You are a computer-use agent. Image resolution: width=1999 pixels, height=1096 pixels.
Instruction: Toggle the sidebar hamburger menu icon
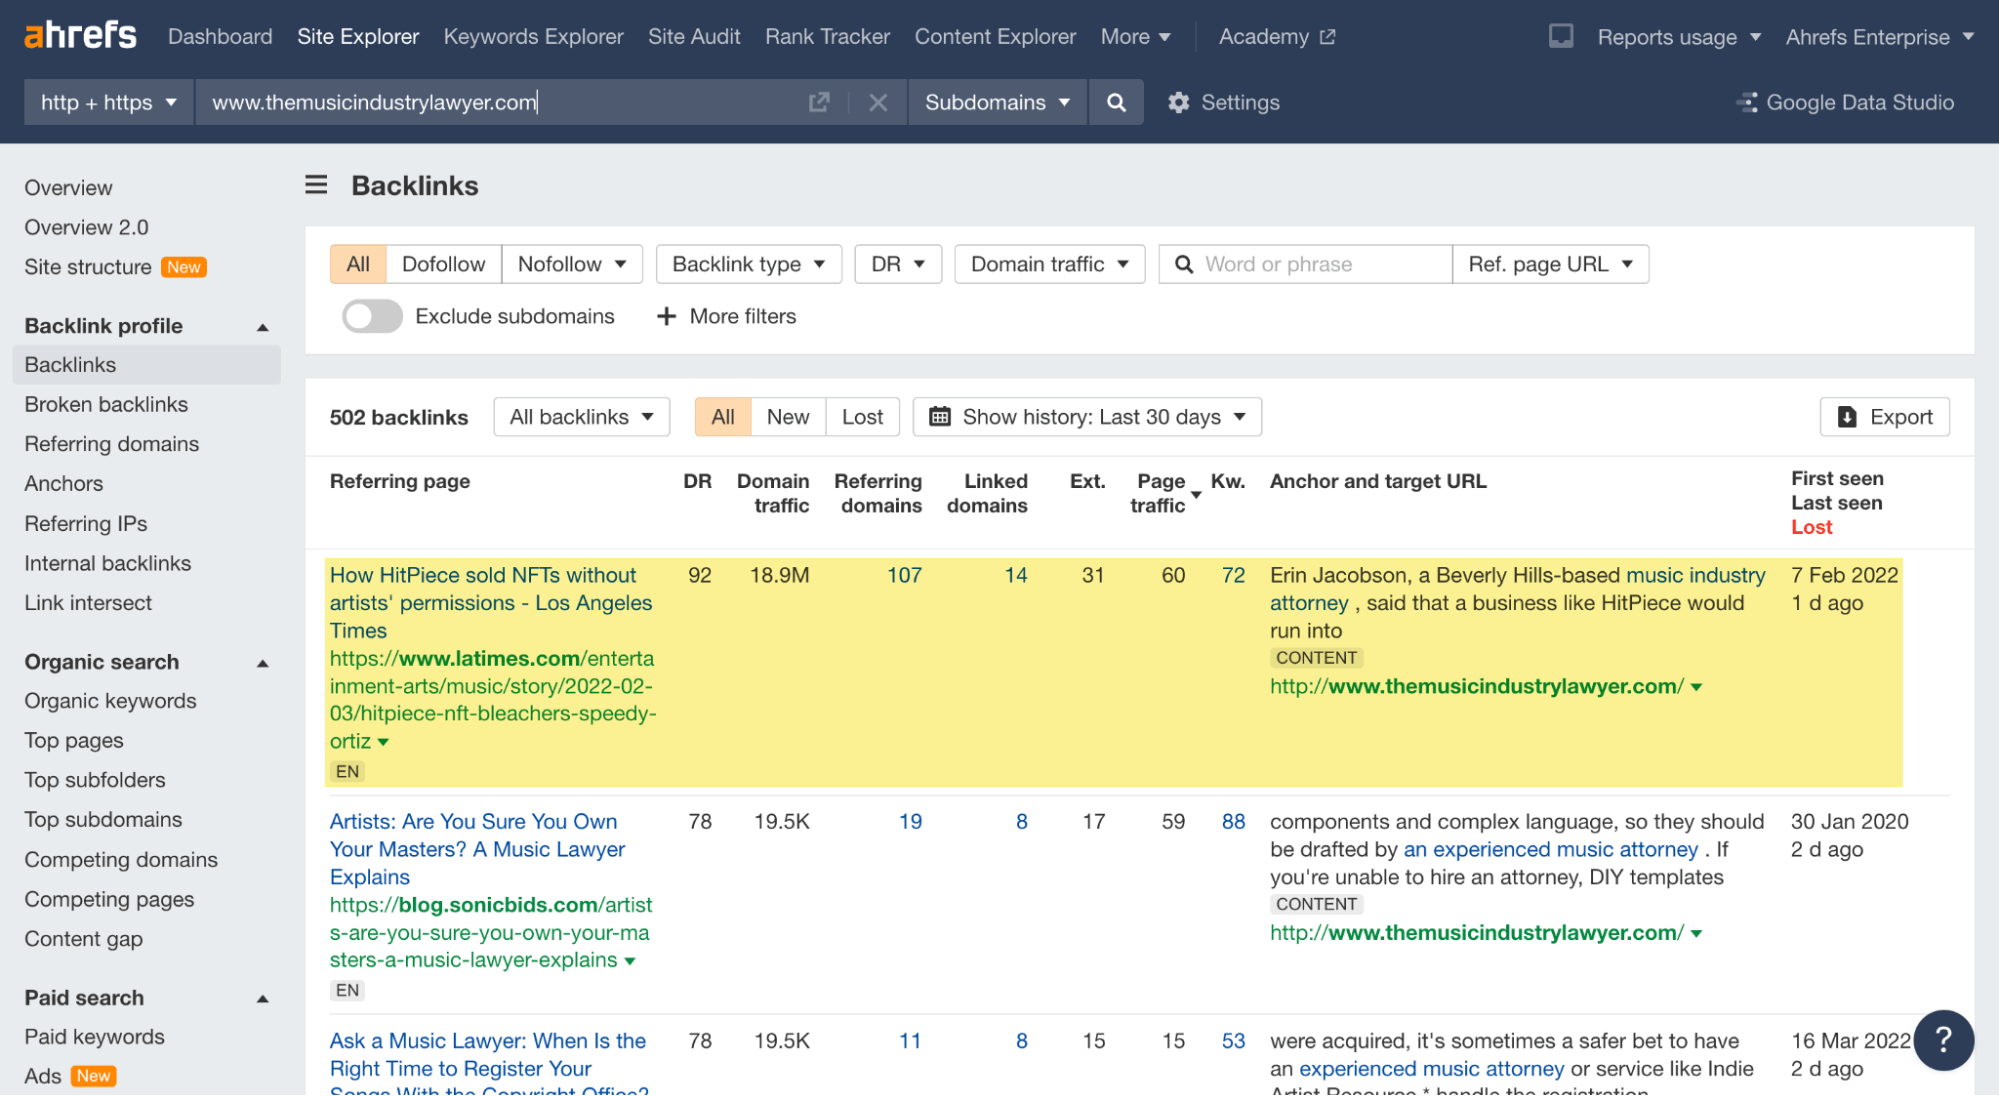tap(316, 185)
